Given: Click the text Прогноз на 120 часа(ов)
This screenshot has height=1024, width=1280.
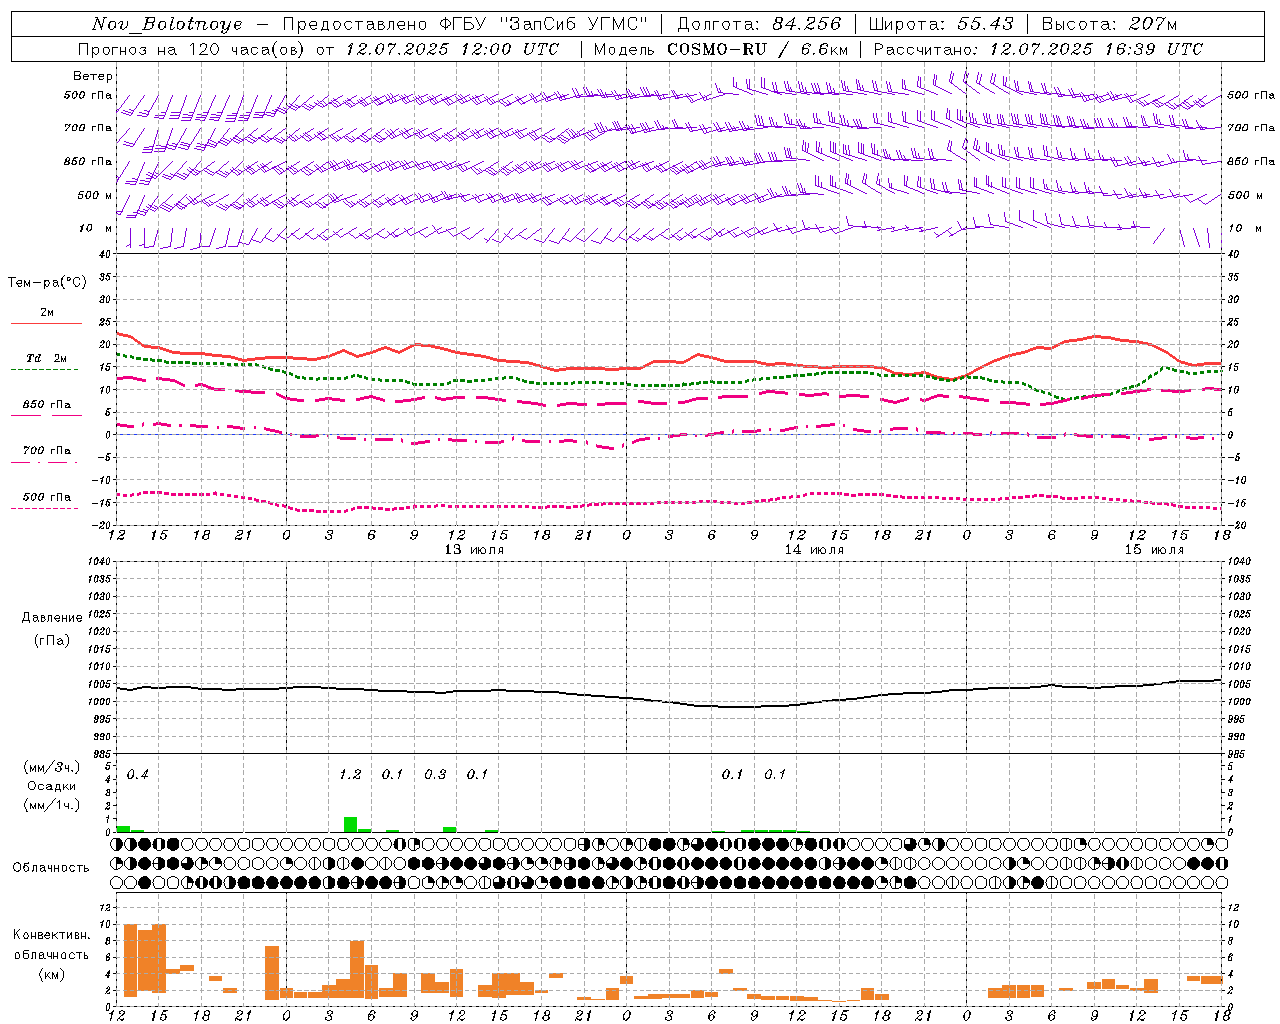Looking at the screenshot, I should tap(192, 49).
